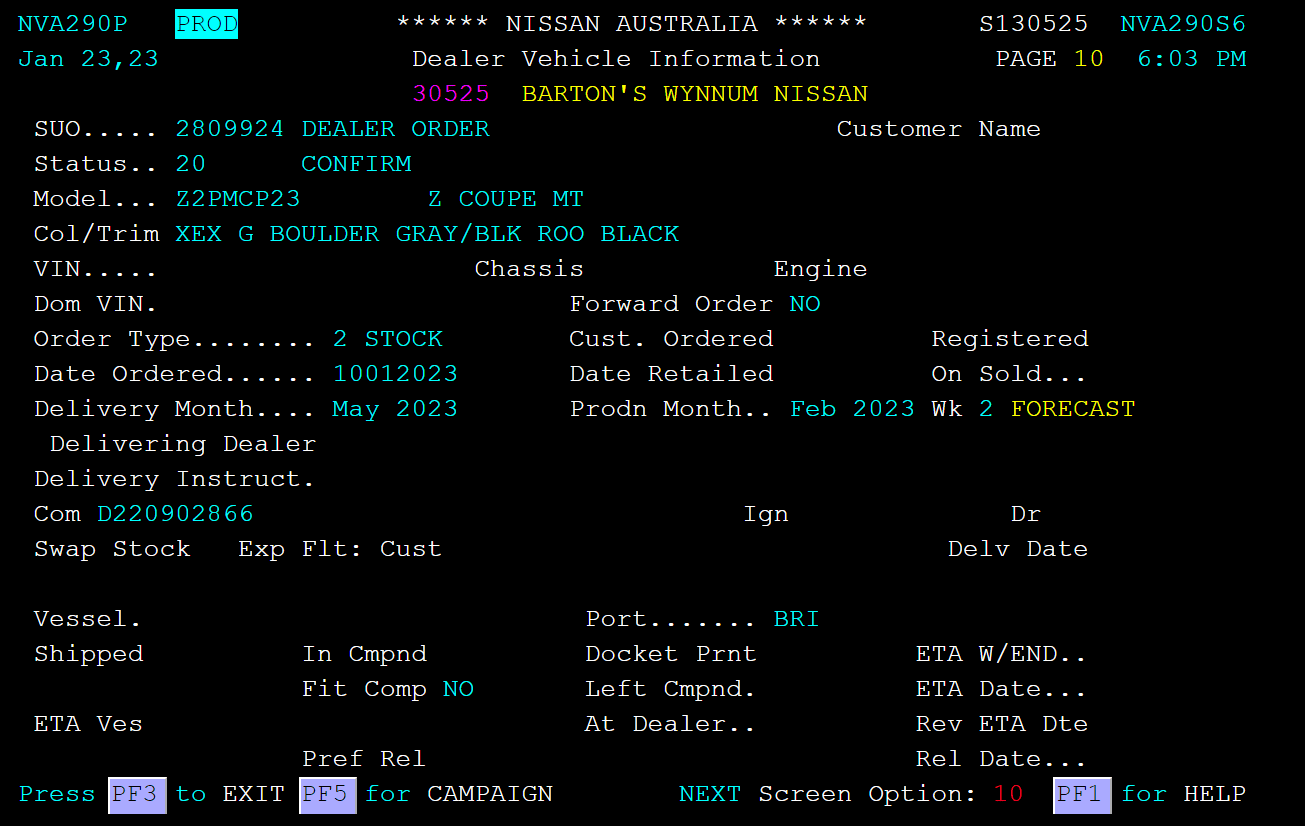The height and width of the screenshot is (826, 1305).
Task: Click the Dealer Vehicle Information heading
Action: 616,59
